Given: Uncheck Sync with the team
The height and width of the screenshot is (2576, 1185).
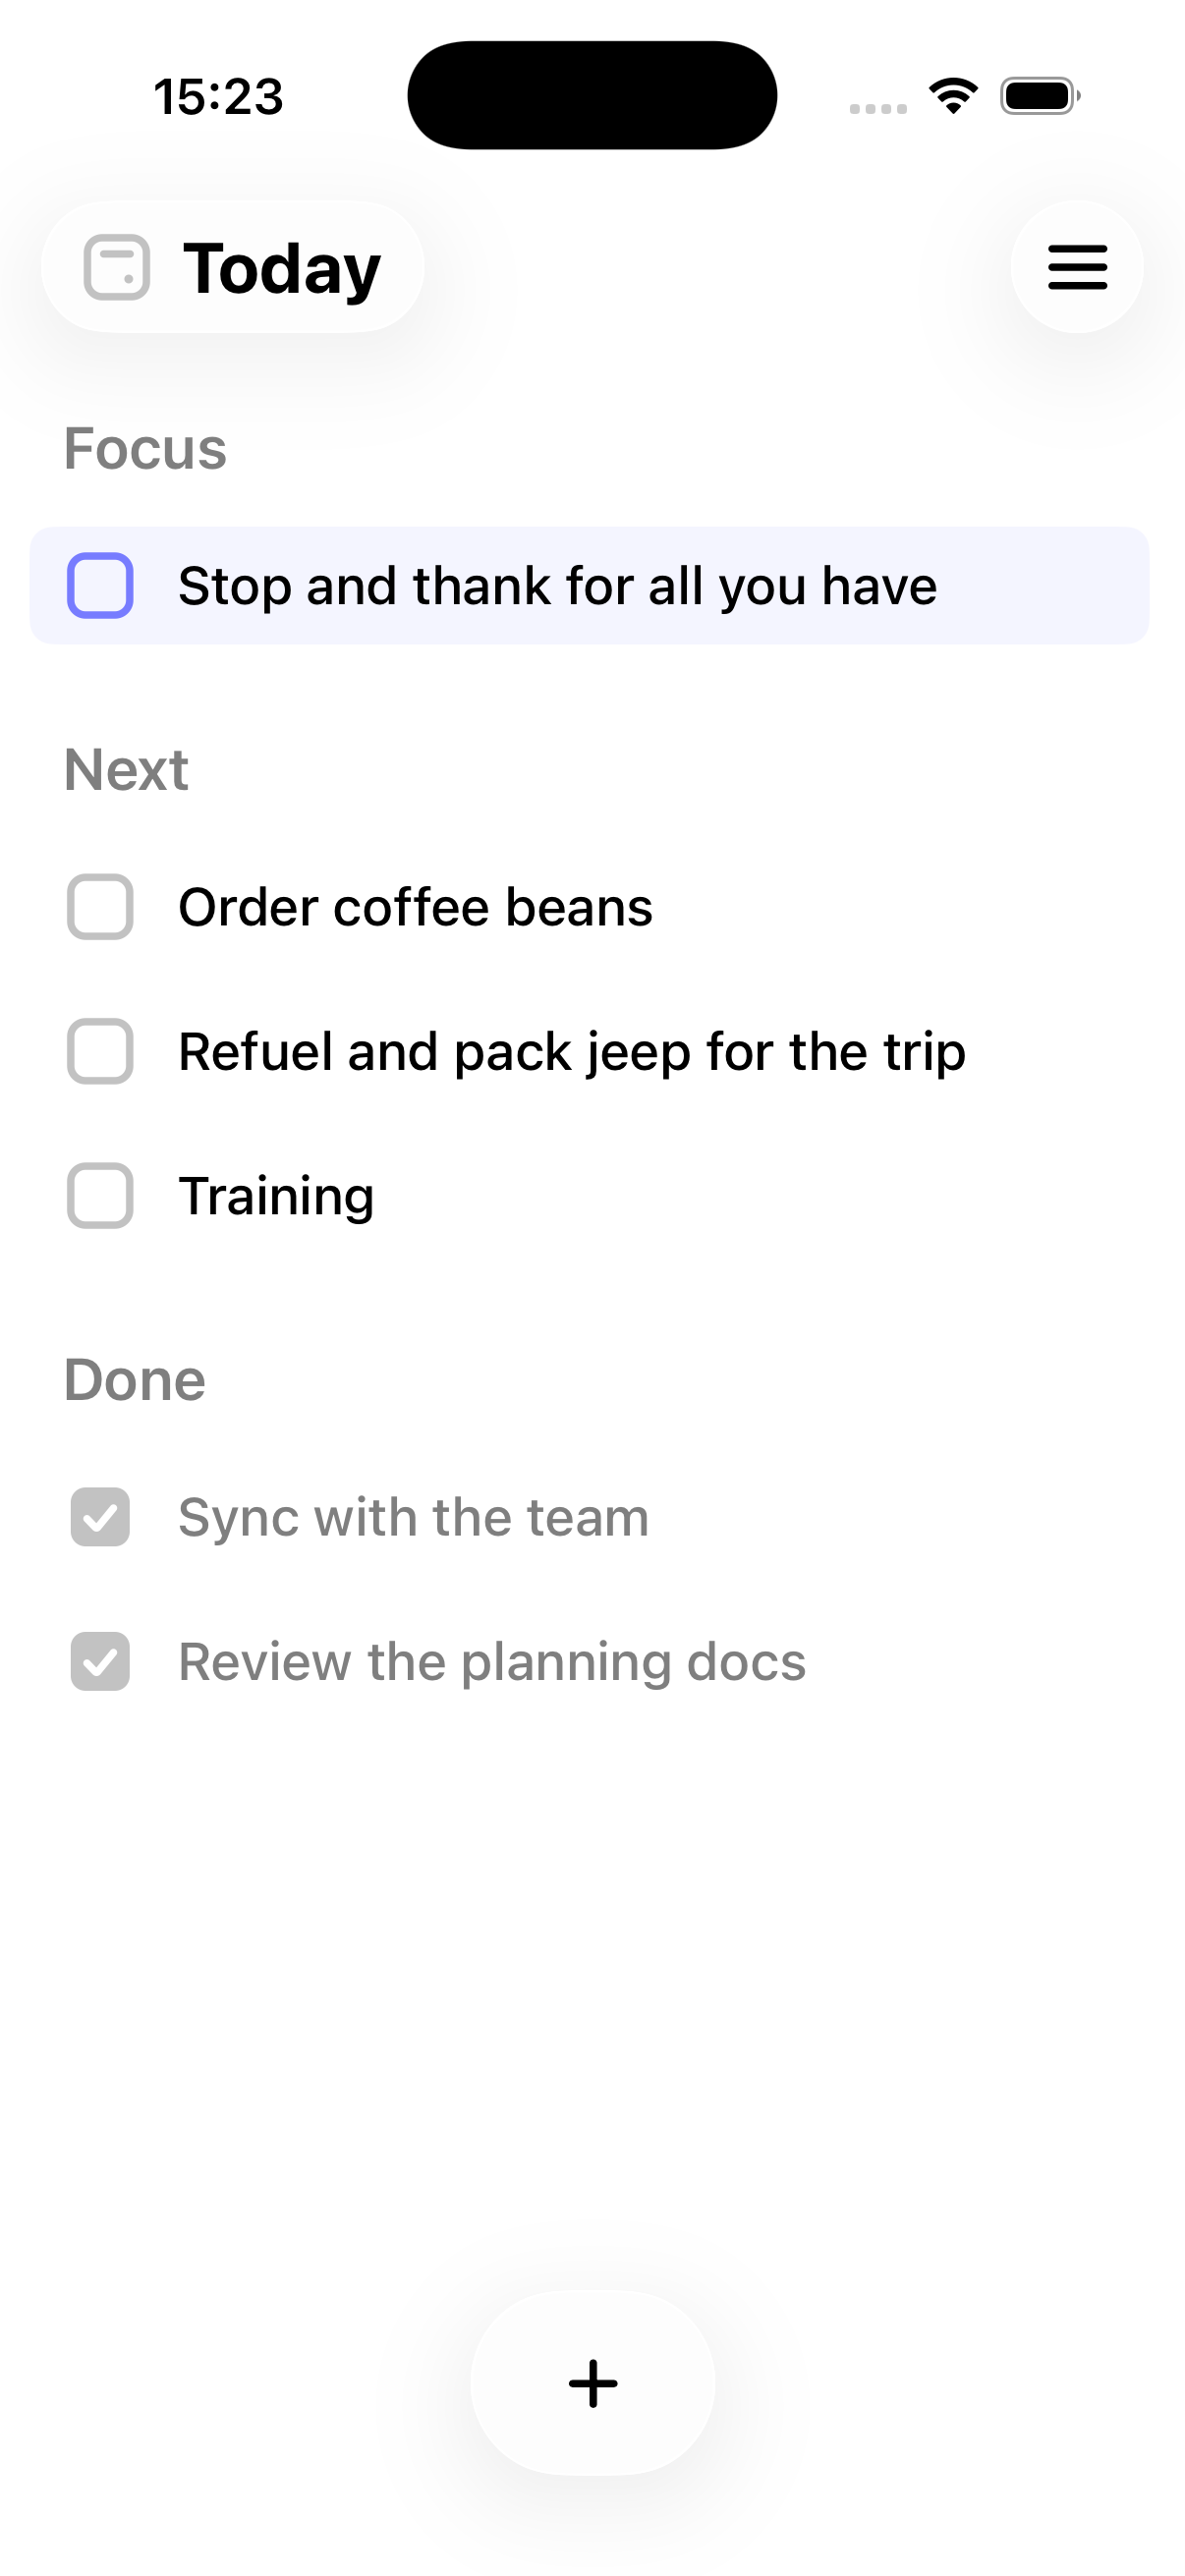Looking at the screenshot, I should tap(100, 1517).
